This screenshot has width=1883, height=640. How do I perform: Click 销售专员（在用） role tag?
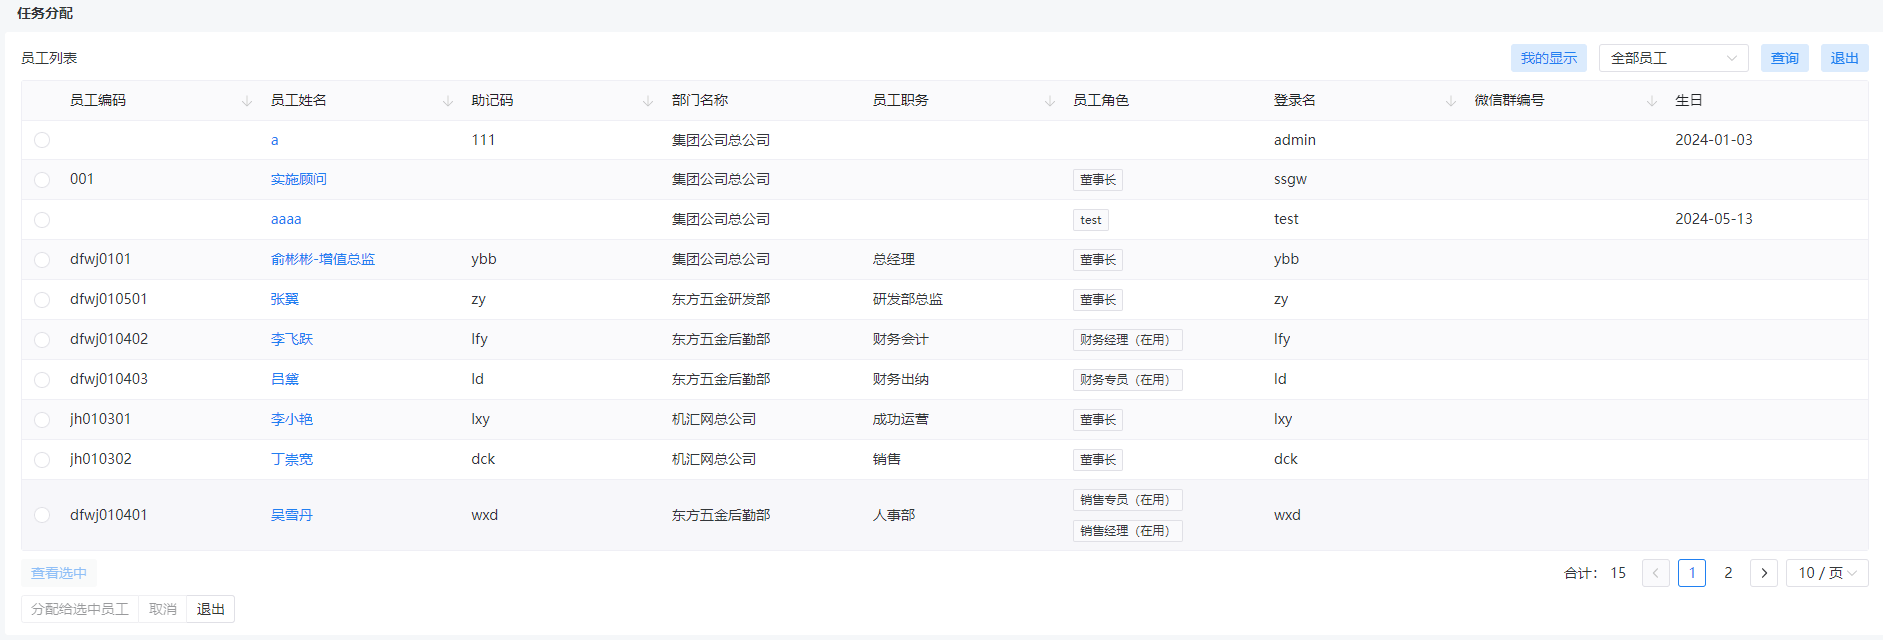click(x=1128, y=500)
